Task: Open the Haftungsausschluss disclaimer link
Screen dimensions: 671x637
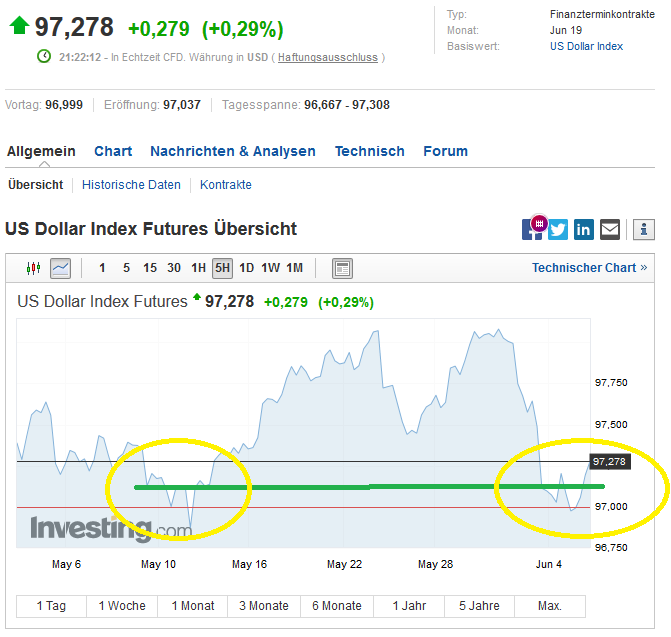Action: [x=328, y=58]
